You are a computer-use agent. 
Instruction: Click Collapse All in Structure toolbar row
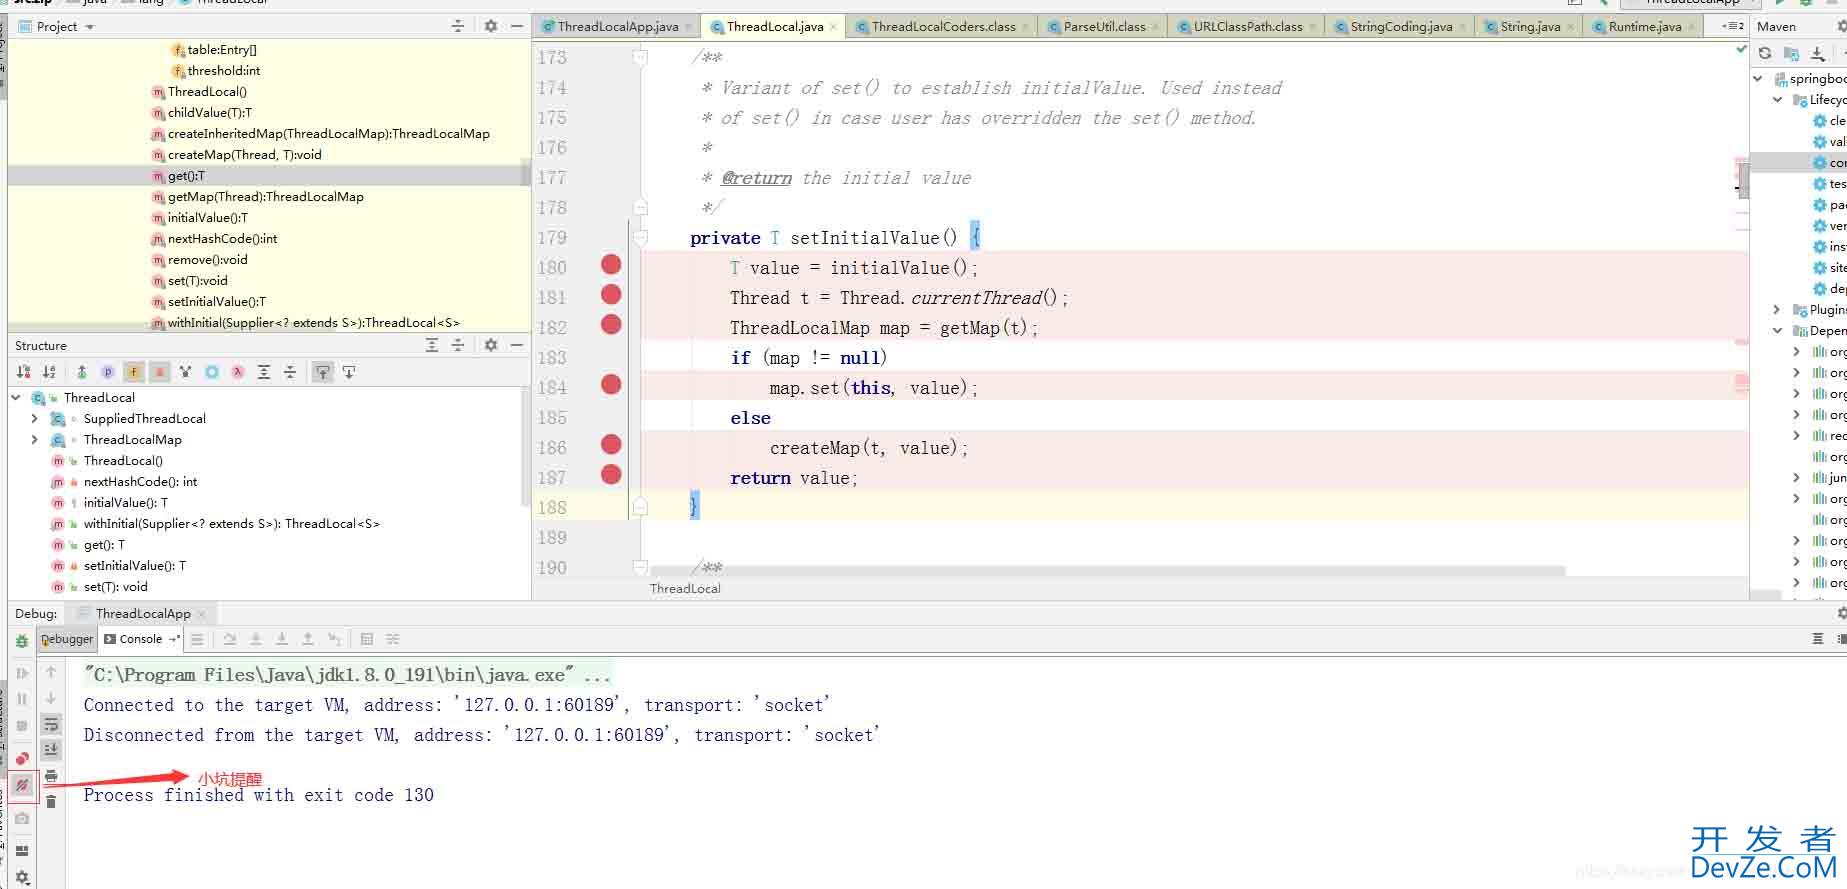[290, 372]
